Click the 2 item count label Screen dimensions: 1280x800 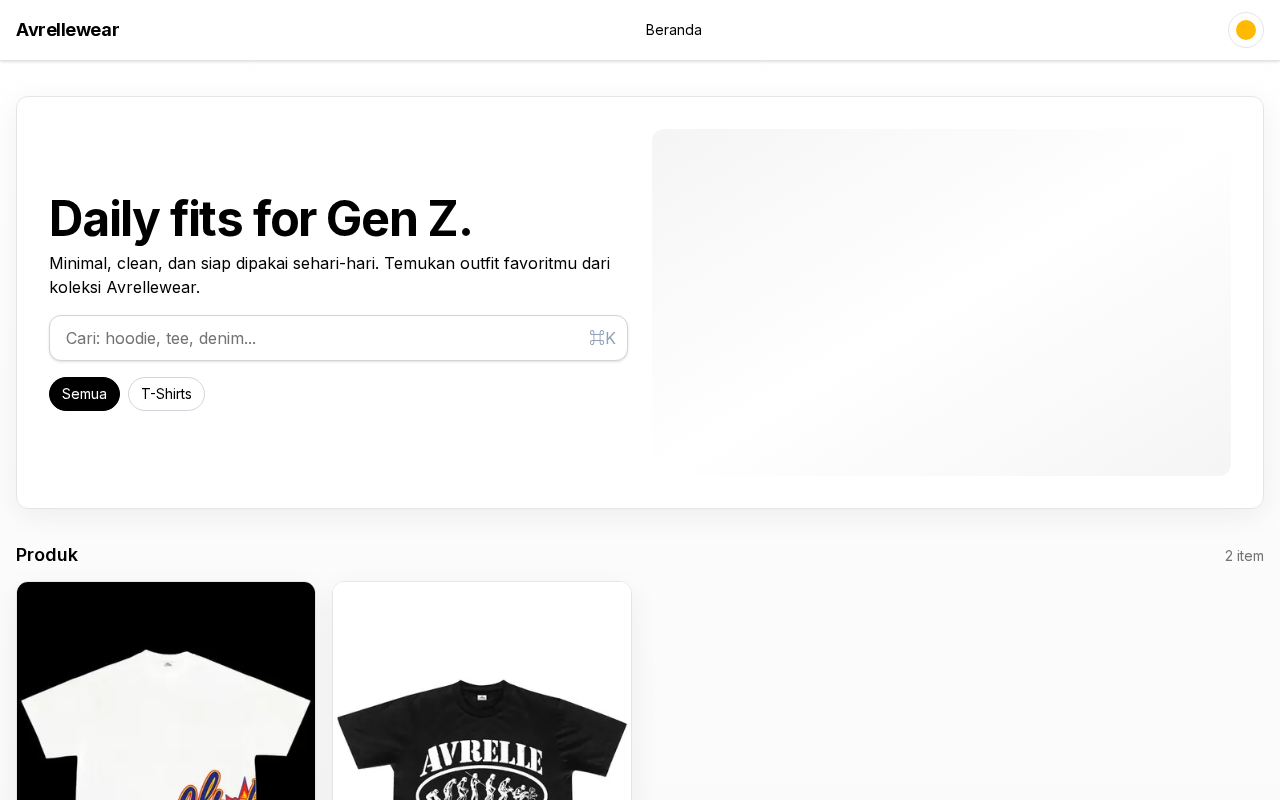tap(1244, 556)
